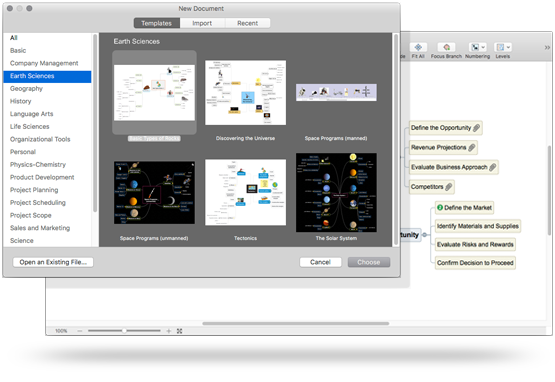This screenshot has height=382, width=555.
Task: Choose the Space Programs (manned) template
Action: (x=336, y=92)
